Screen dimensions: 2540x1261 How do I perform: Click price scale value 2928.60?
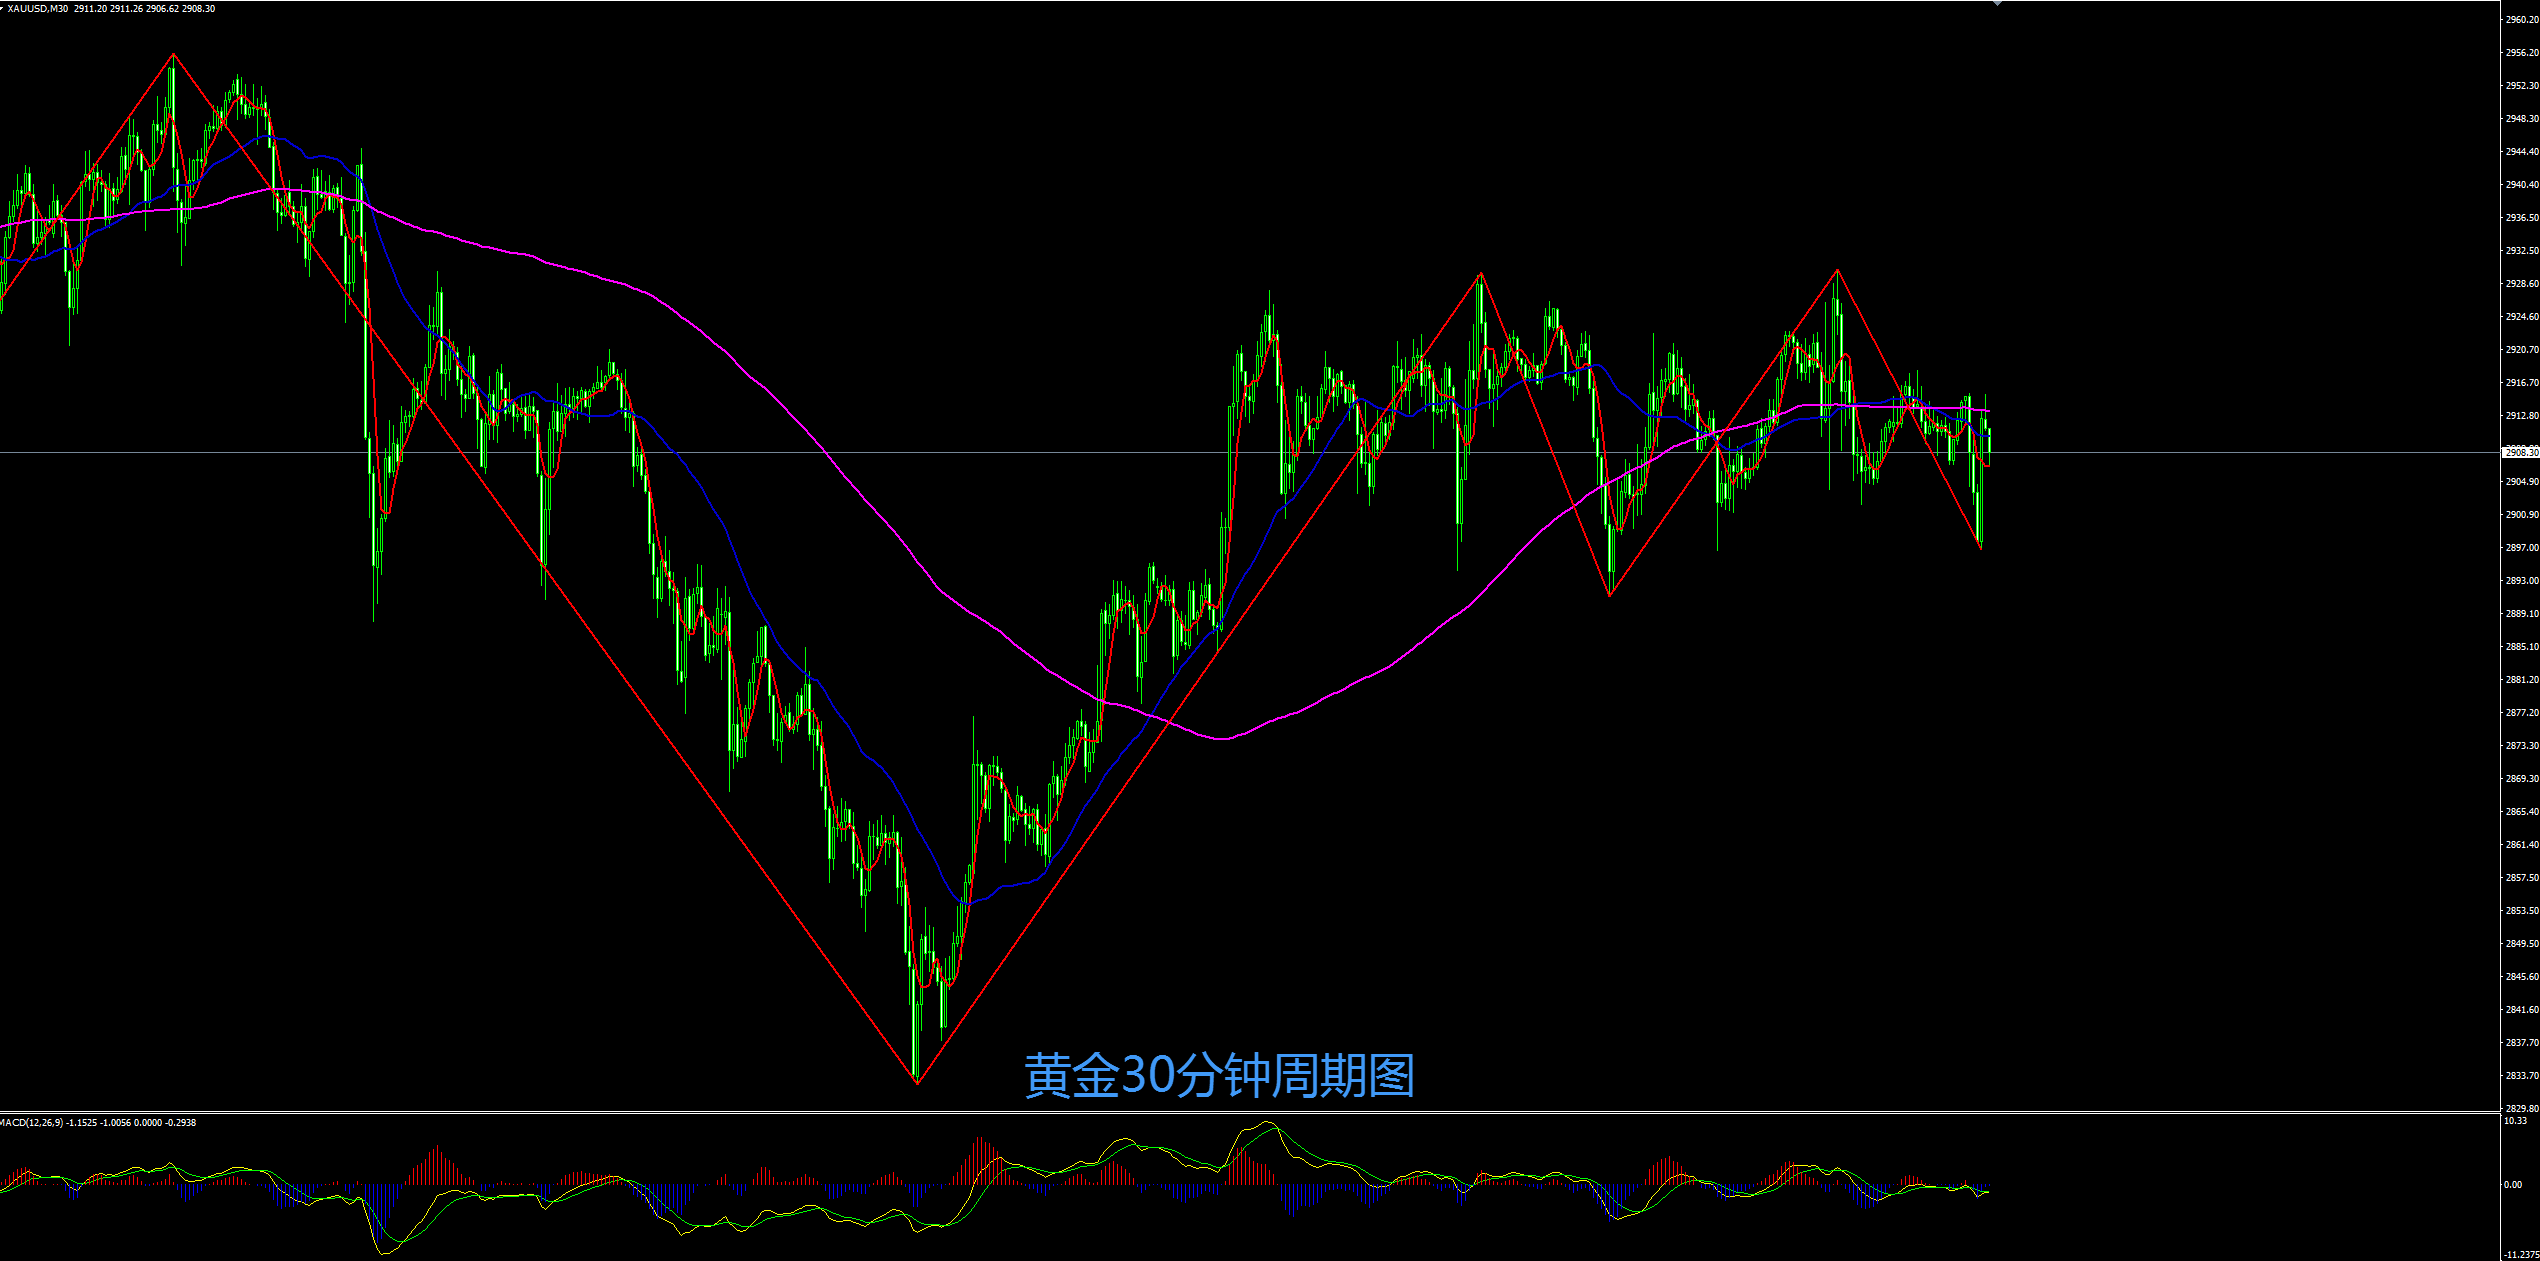coord(2522,284)
